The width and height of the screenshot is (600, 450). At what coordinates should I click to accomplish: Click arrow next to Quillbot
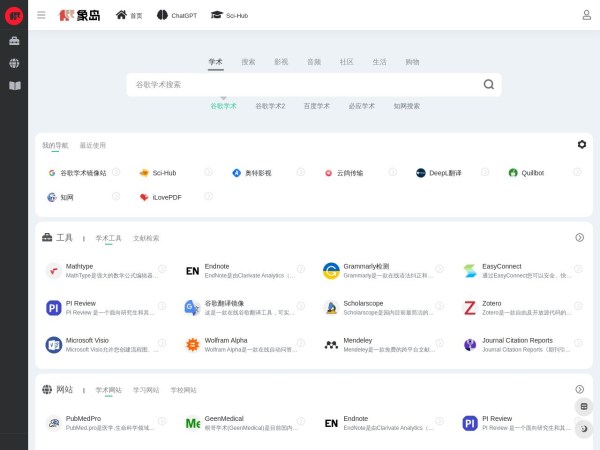577,172
